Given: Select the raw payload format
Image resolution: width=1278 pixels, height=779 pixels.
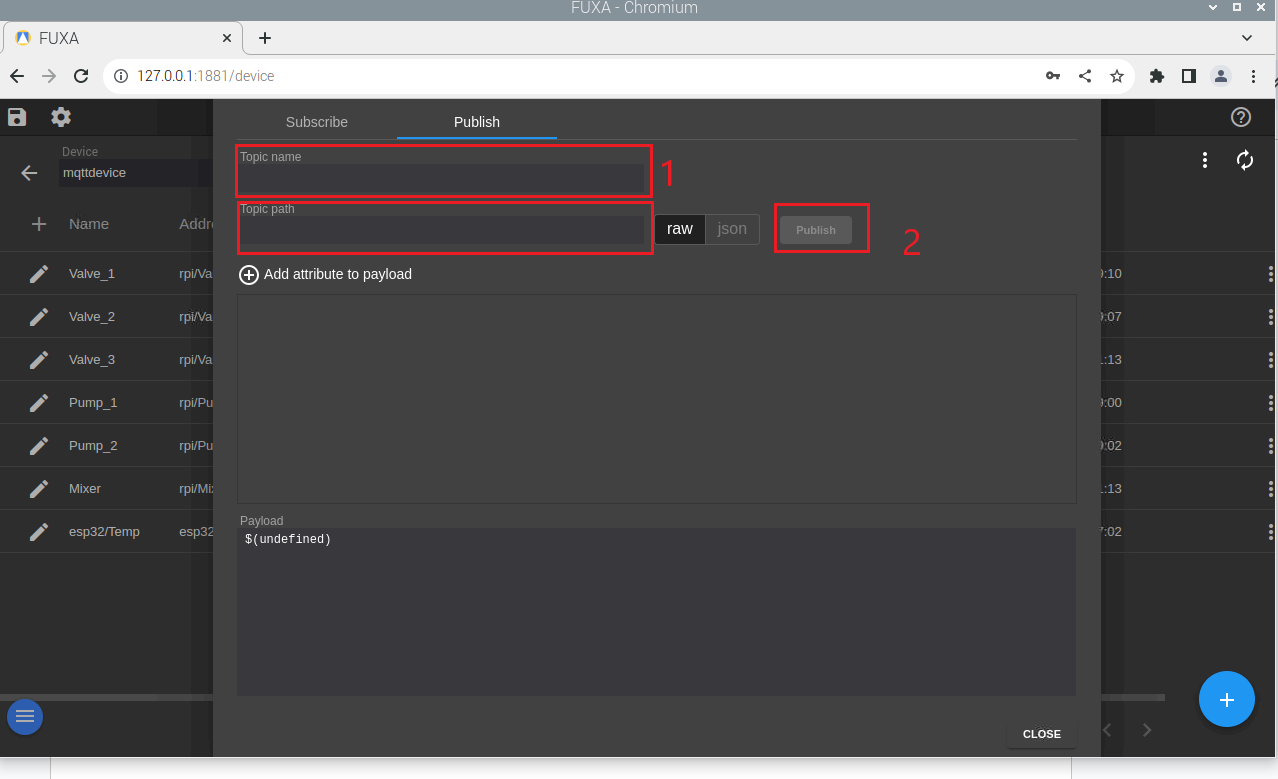Looking at the screenshot, I should click(x=680, y=229).
